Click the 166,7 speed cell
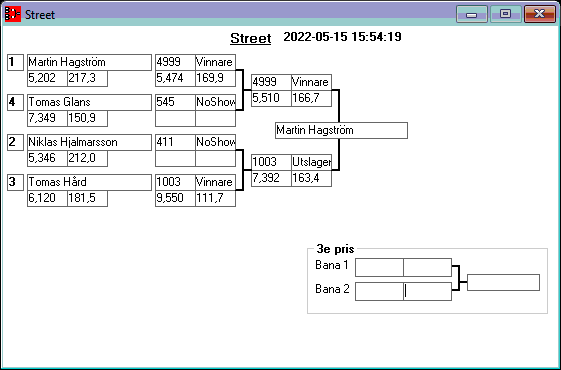561x370 pixels. (311, 98)
